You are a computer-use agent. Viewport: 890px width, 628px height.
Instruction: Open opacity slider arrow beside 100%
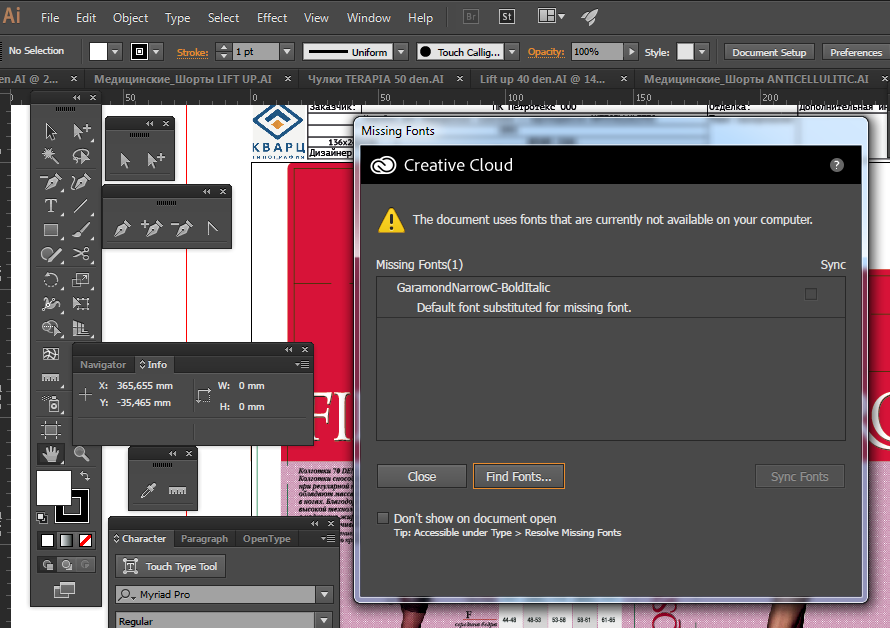coord(631,52)
